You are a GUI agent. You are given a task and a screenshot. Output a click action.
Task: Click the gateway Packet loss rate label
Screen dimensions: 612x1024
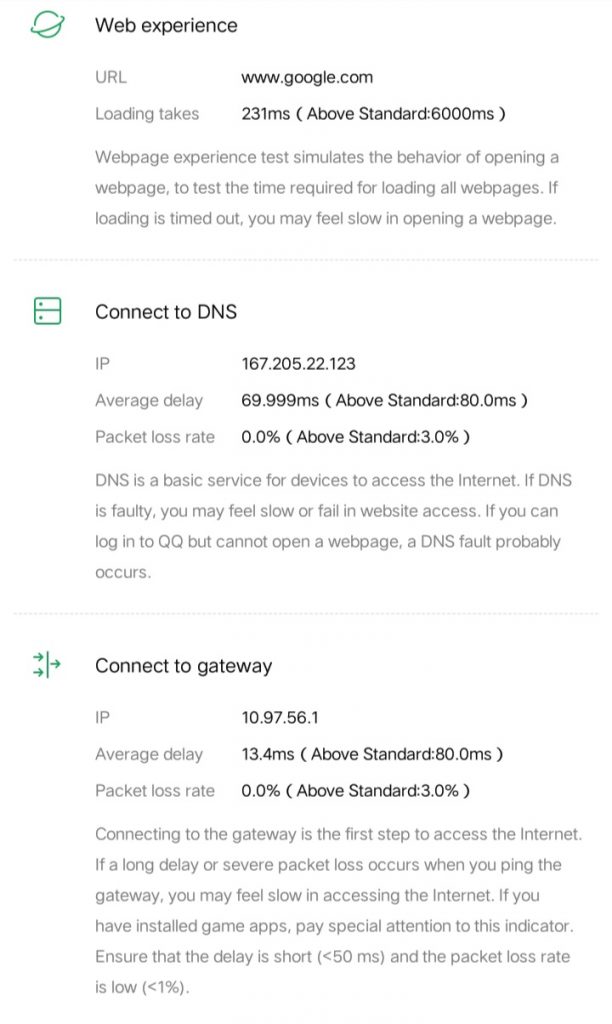coord(155,790)
